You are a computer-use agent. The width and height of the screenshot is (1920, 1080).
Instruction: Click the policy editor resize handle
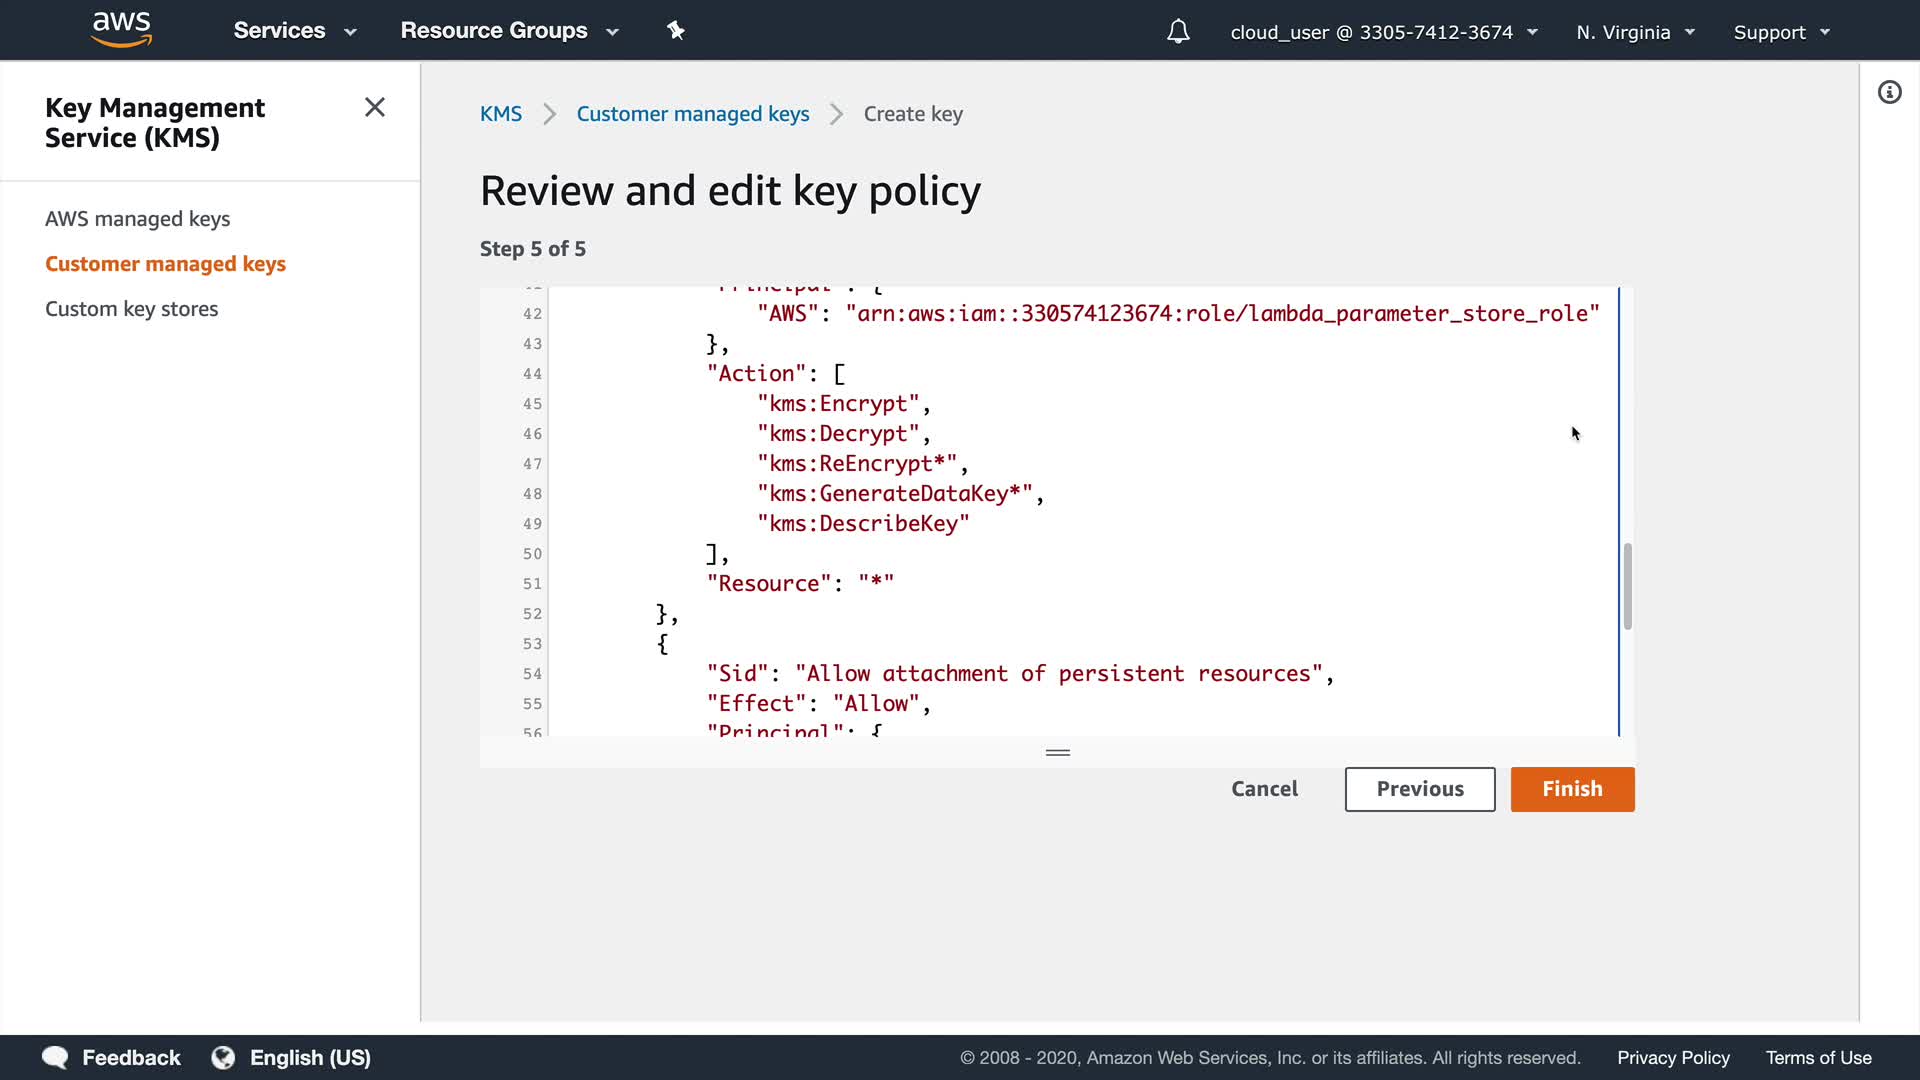coord(1057,752)
